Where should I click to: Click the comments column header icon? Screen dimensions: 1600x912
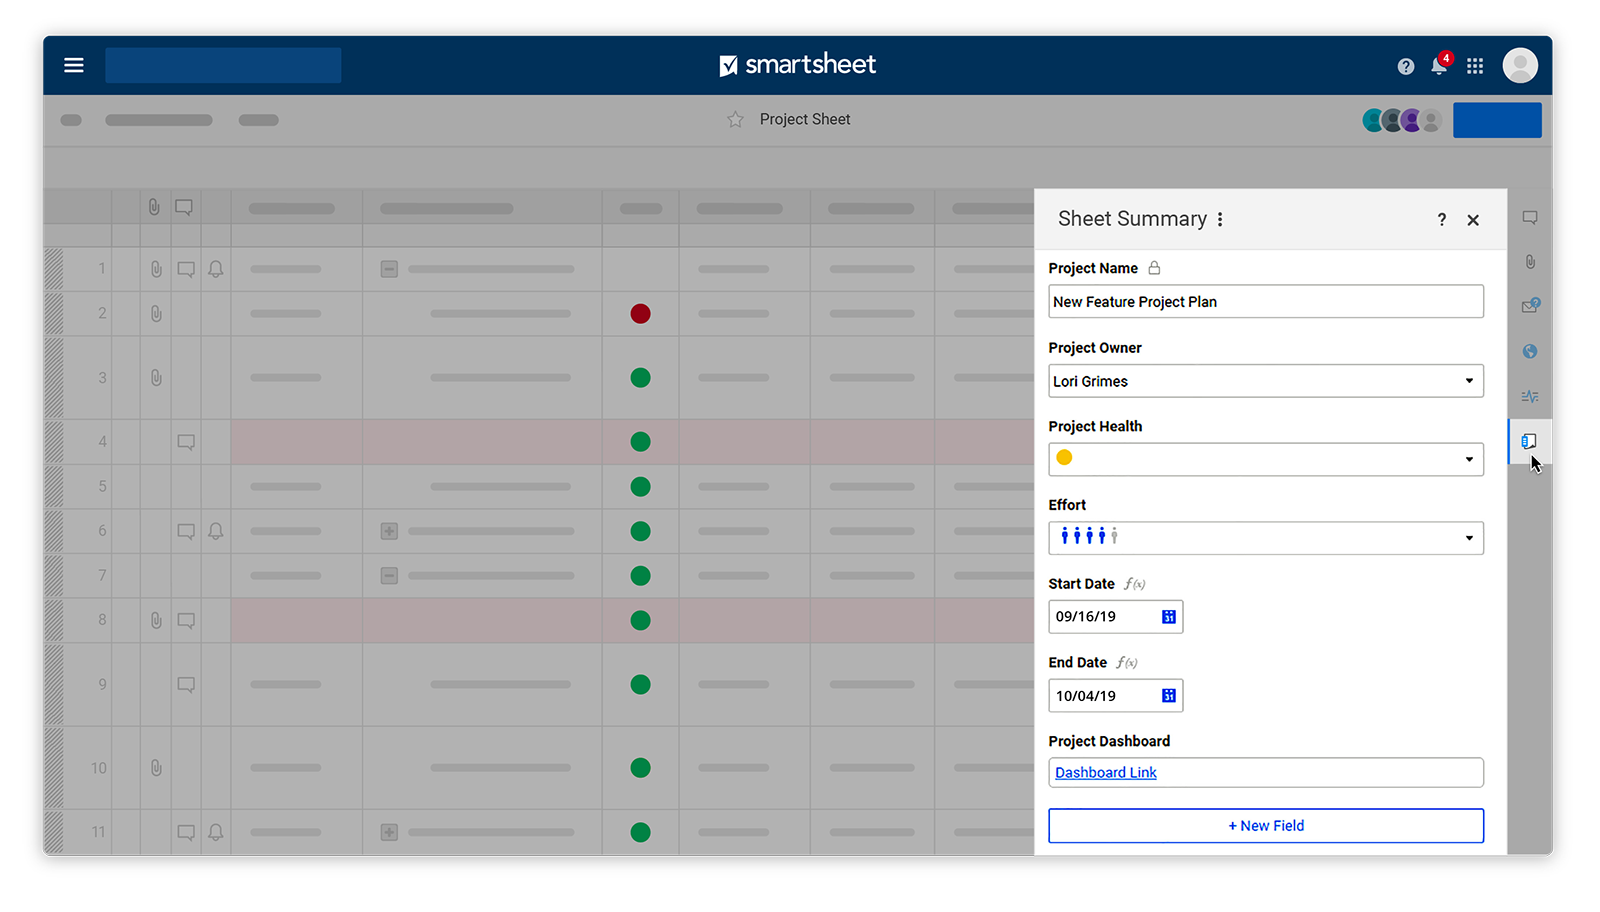tap(184, 207)
